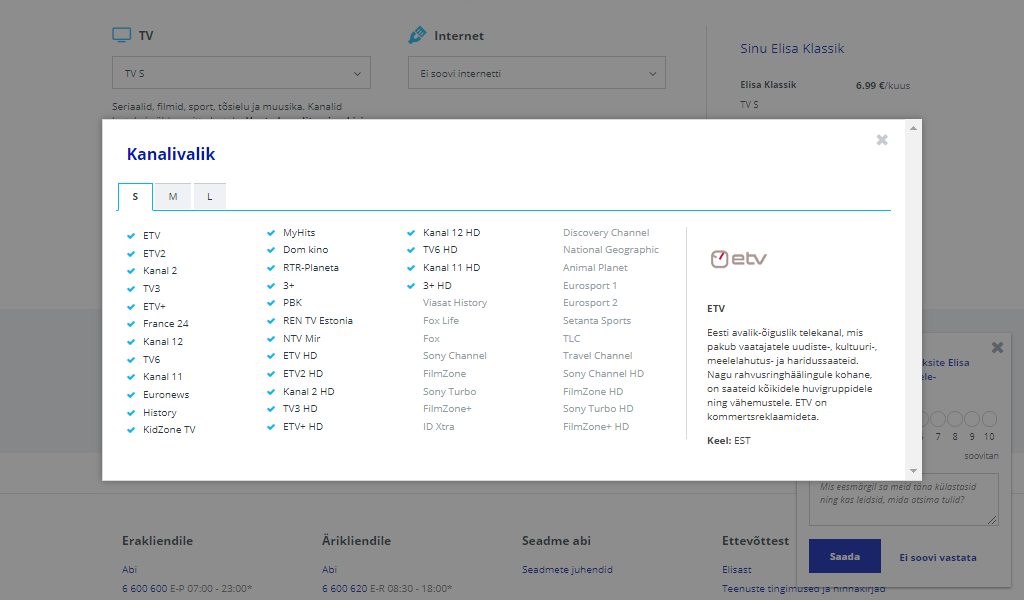Click checkmark next to ETV2 channel
Screen dimensions: 1024x600
click(x=131, y=254)
